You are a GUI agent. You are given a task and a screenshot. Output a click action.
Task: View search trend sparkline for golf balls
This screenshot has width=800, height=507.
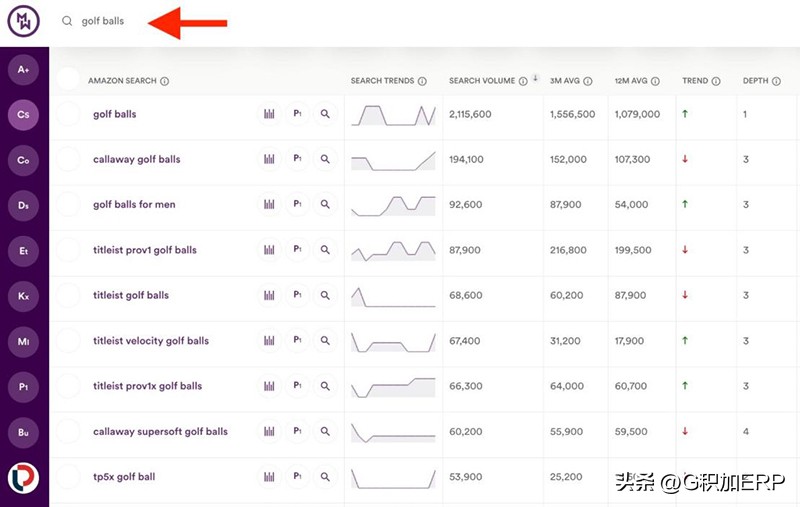click(393, 115)
